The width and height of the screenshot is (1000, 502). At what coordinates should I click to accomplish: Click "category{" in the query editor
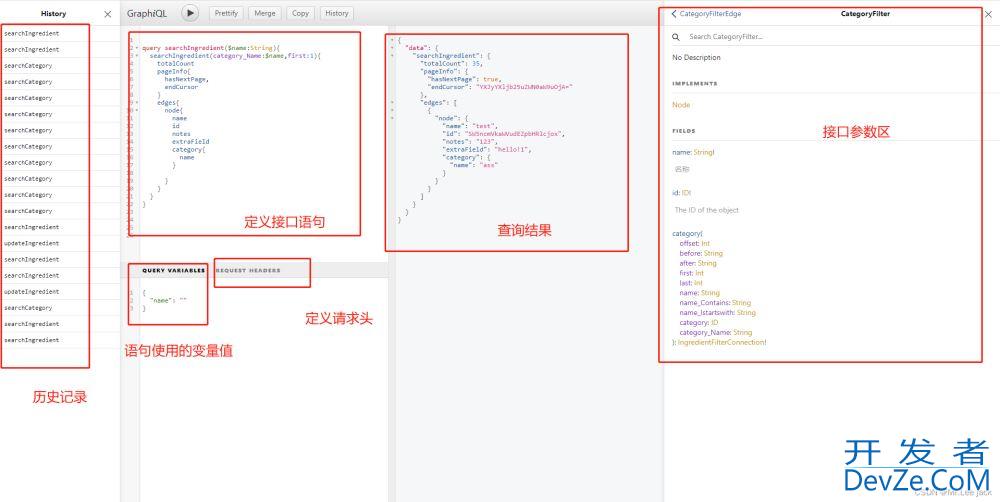[189, 149]
